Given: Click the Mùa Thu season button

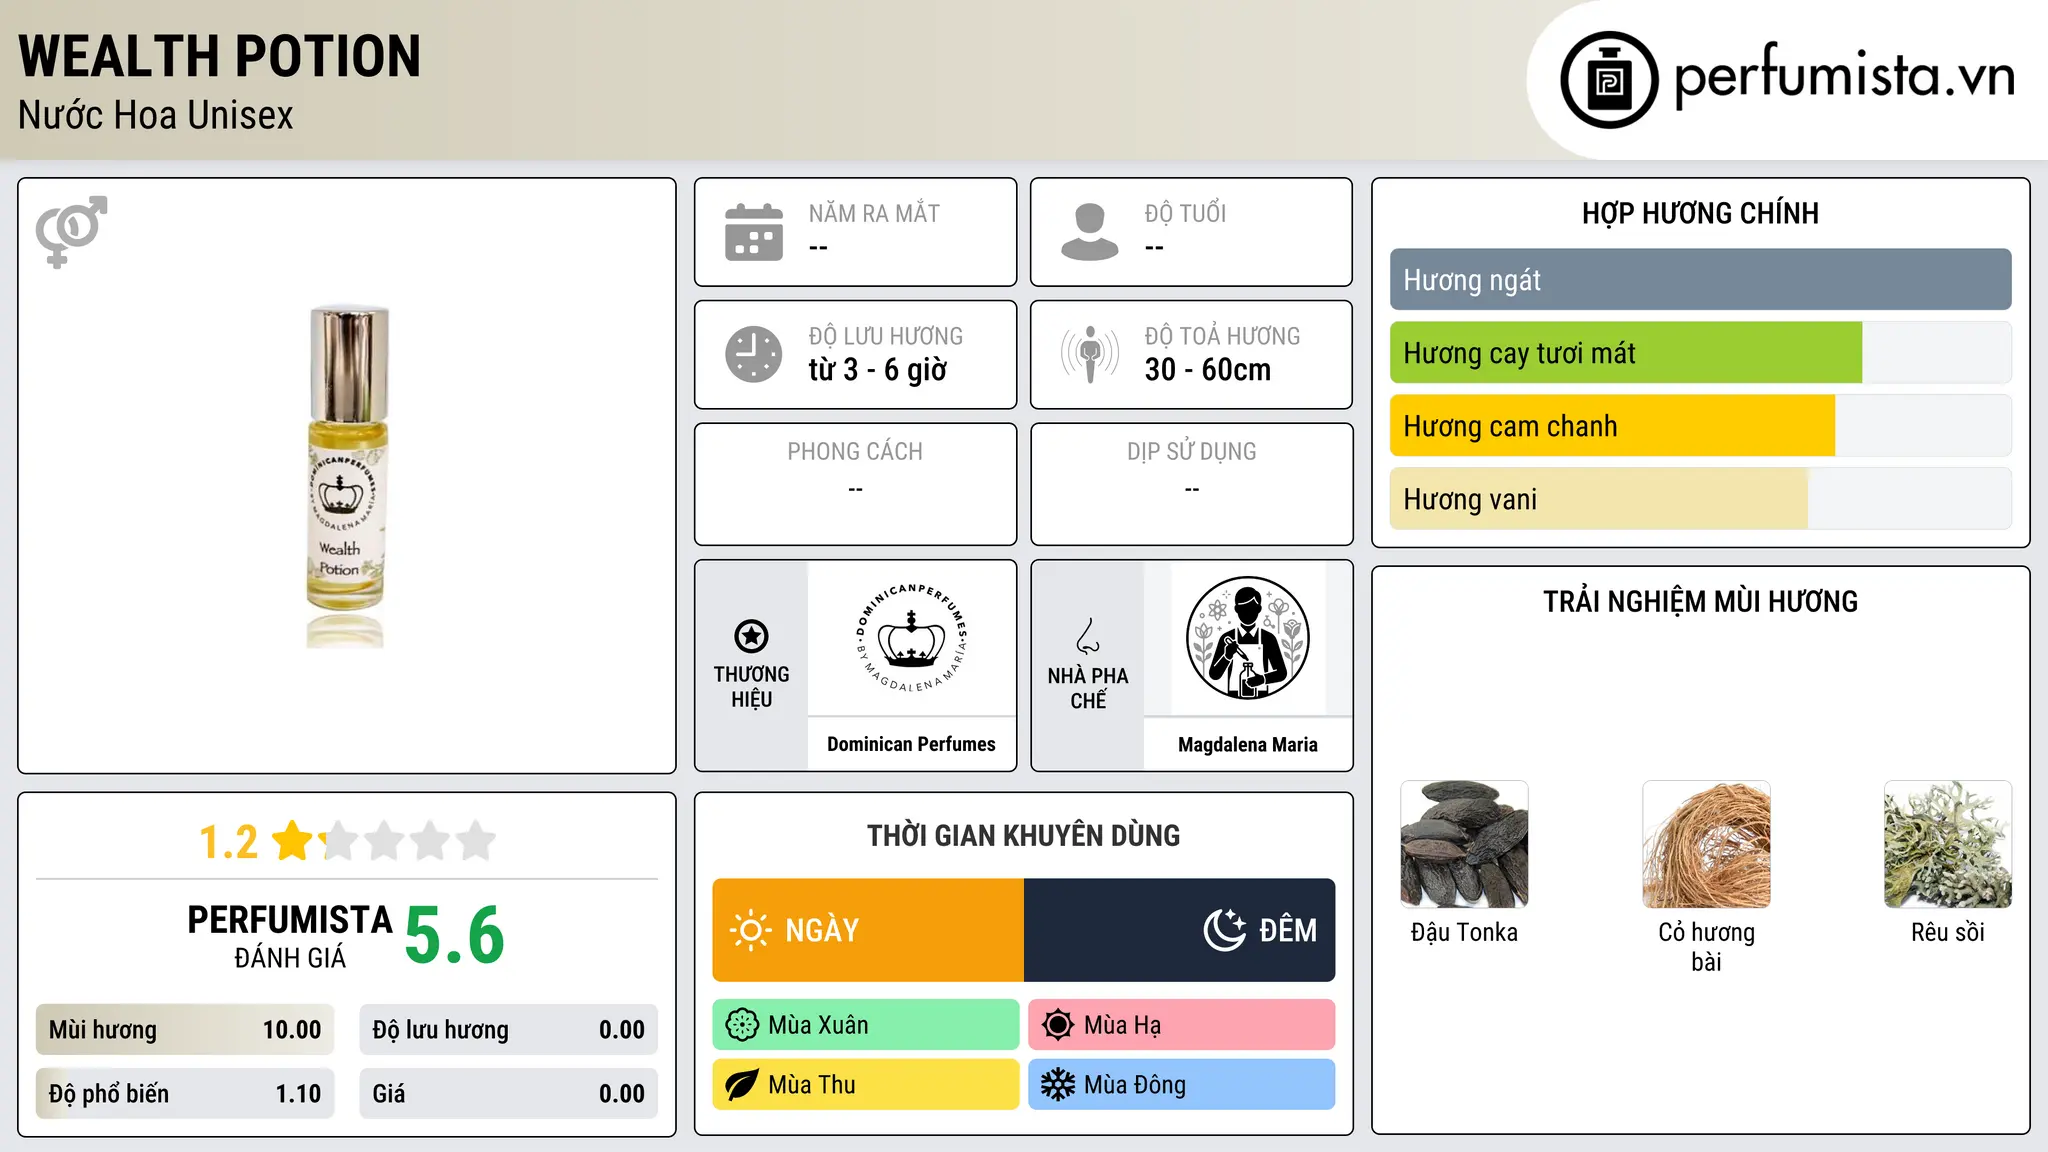Looking at the screenshot, I should coord(866,1085).
